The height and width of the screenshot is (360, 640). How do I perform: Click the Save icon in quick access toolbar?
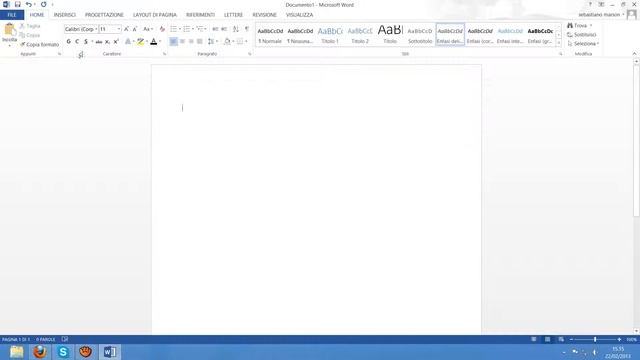18,4
